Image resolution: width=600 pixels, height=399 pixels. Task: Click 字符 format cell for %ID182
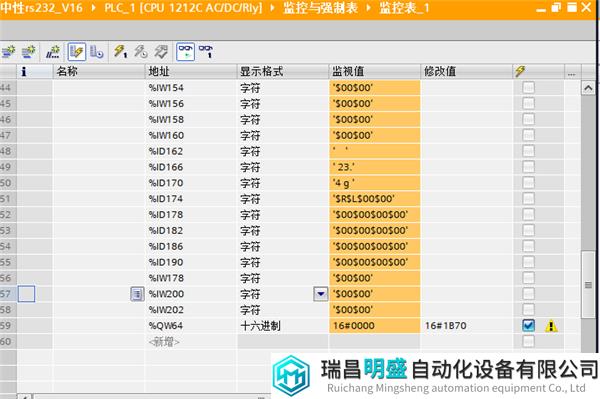(x=283, y=230)
